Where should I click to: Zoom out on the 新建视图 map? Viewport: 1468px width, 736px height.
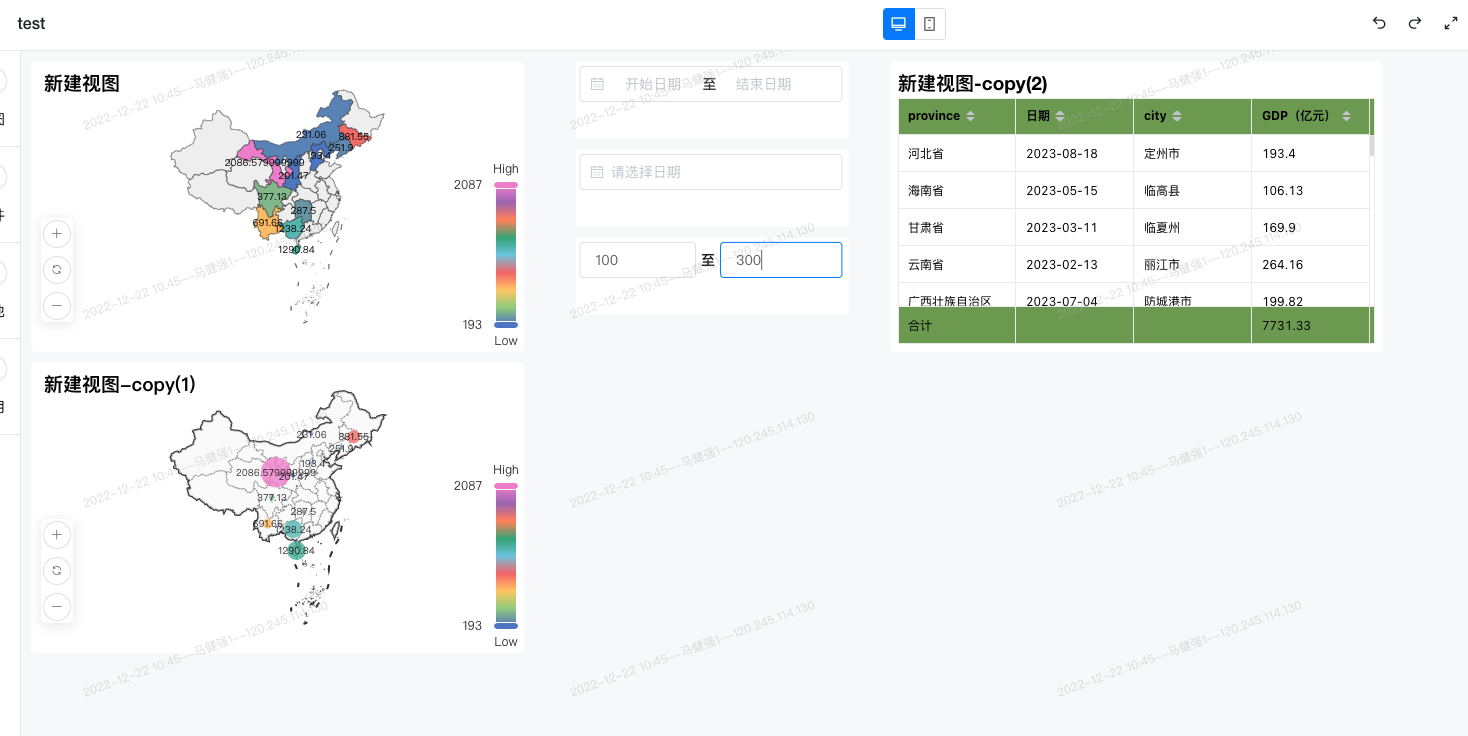click(57, 306)
